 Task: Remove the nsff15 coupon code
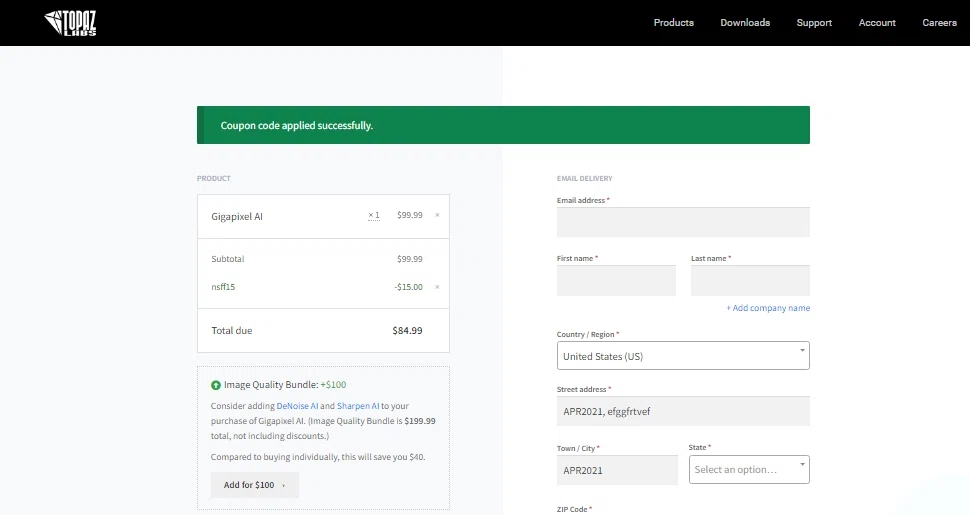coord(437,287)
